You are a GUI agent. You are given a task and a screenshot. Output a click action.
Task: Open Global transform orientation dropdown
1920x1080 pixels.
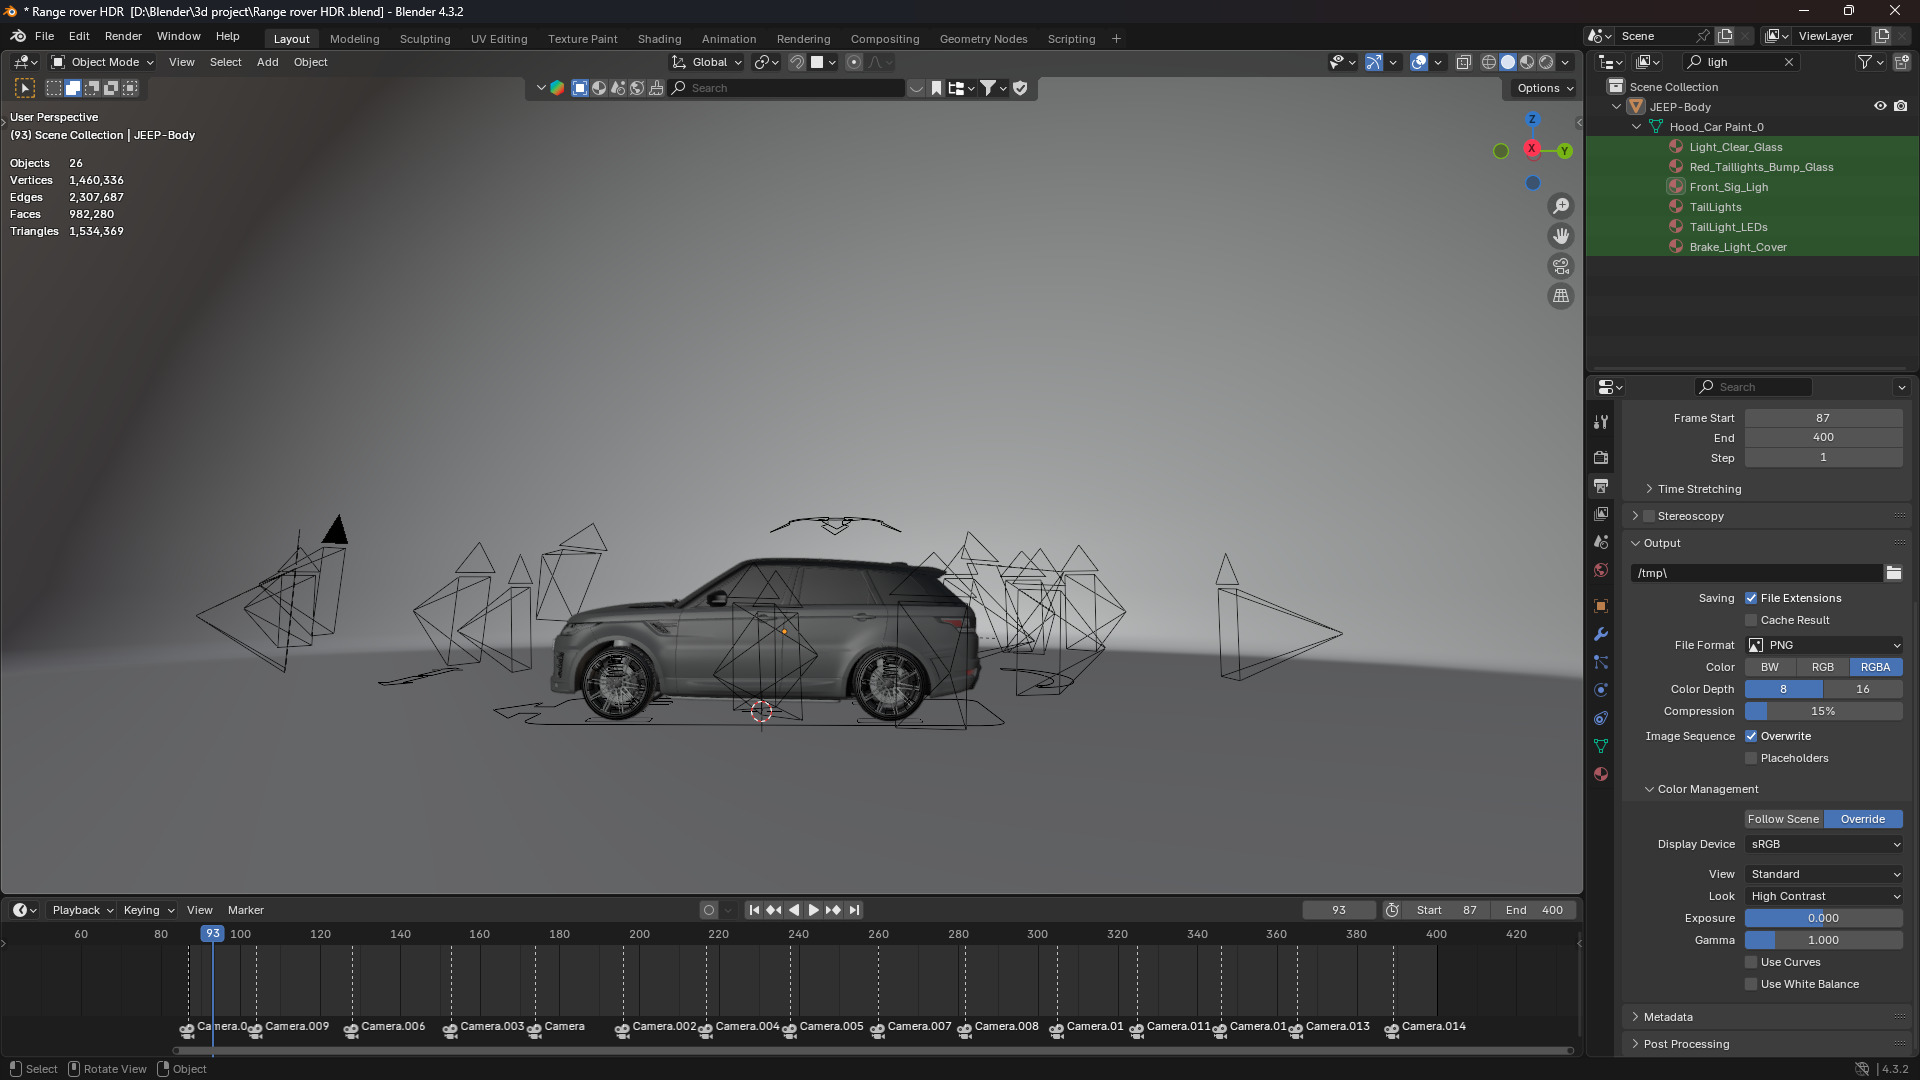point(708,62)
